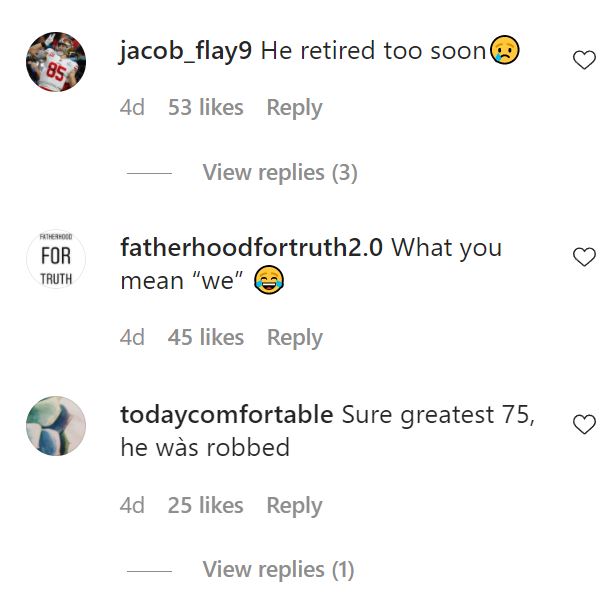Open the jacob_flay9 username link

point(186,51)
